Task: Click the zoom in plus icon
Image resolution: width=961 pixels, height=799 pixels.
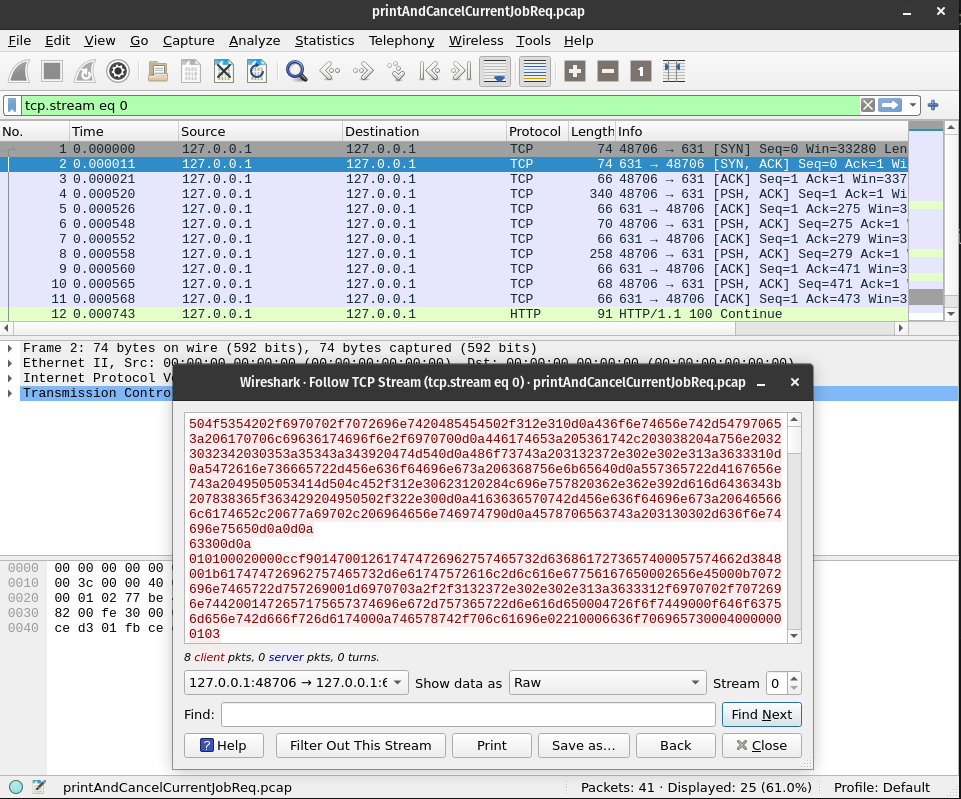Action: pyautogui.click(x=574, y=71)
